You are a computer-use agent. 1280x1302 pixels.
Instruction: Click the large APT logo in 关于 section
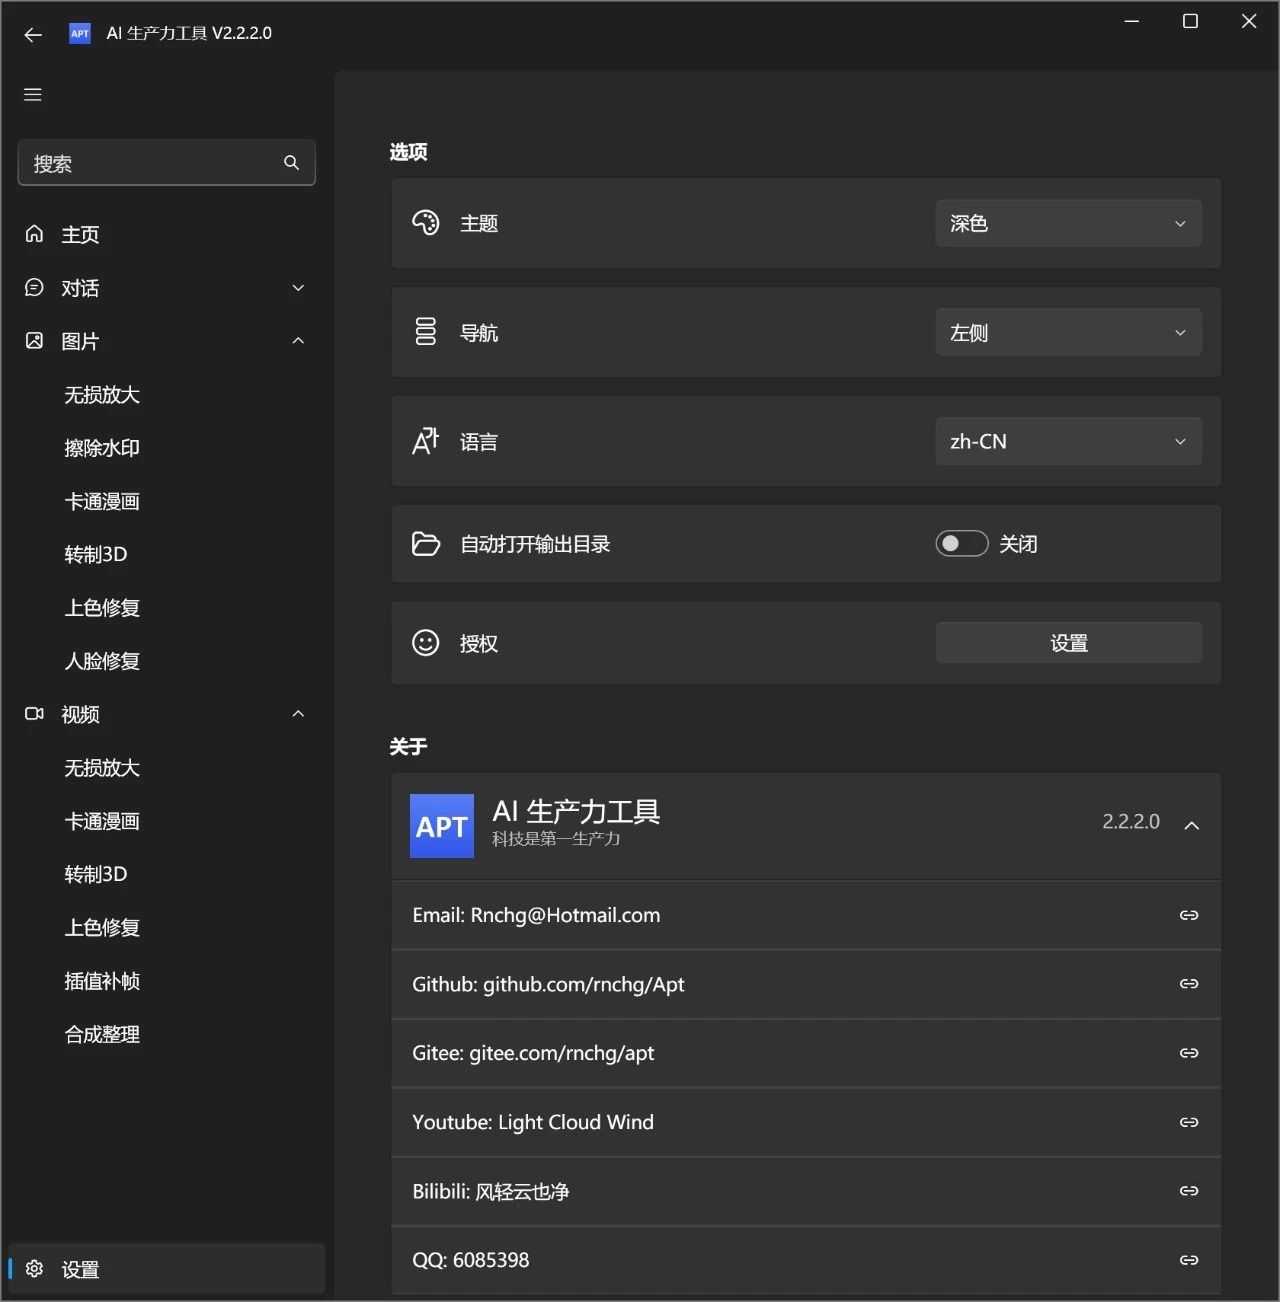(x=442, y=826)
